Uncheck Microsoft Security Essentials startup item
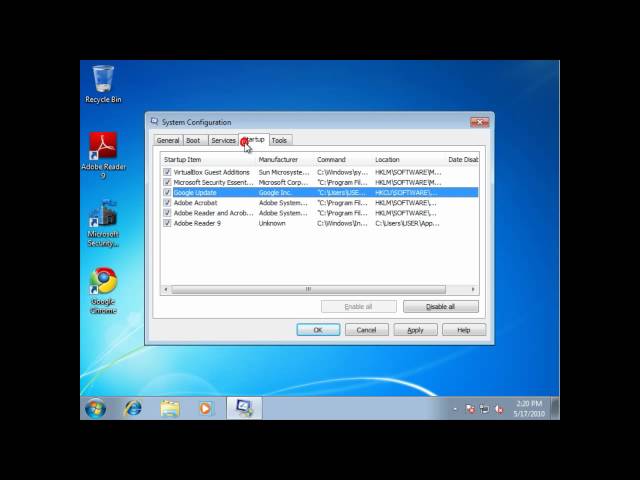The image size is (640, 480). coord(167,182)
